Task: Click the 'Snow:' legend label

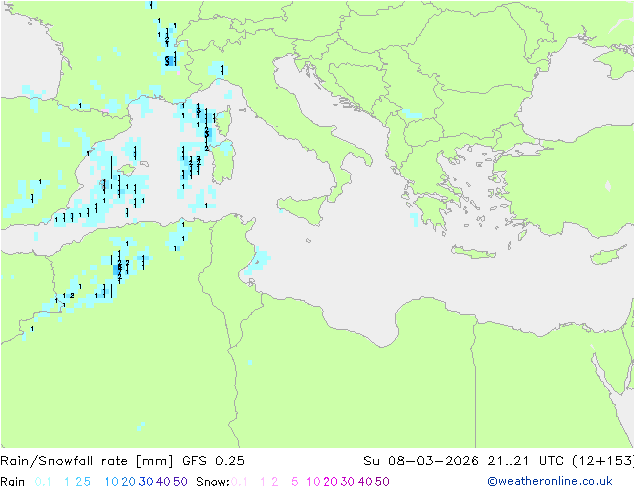Action: [x=213, y=482]
